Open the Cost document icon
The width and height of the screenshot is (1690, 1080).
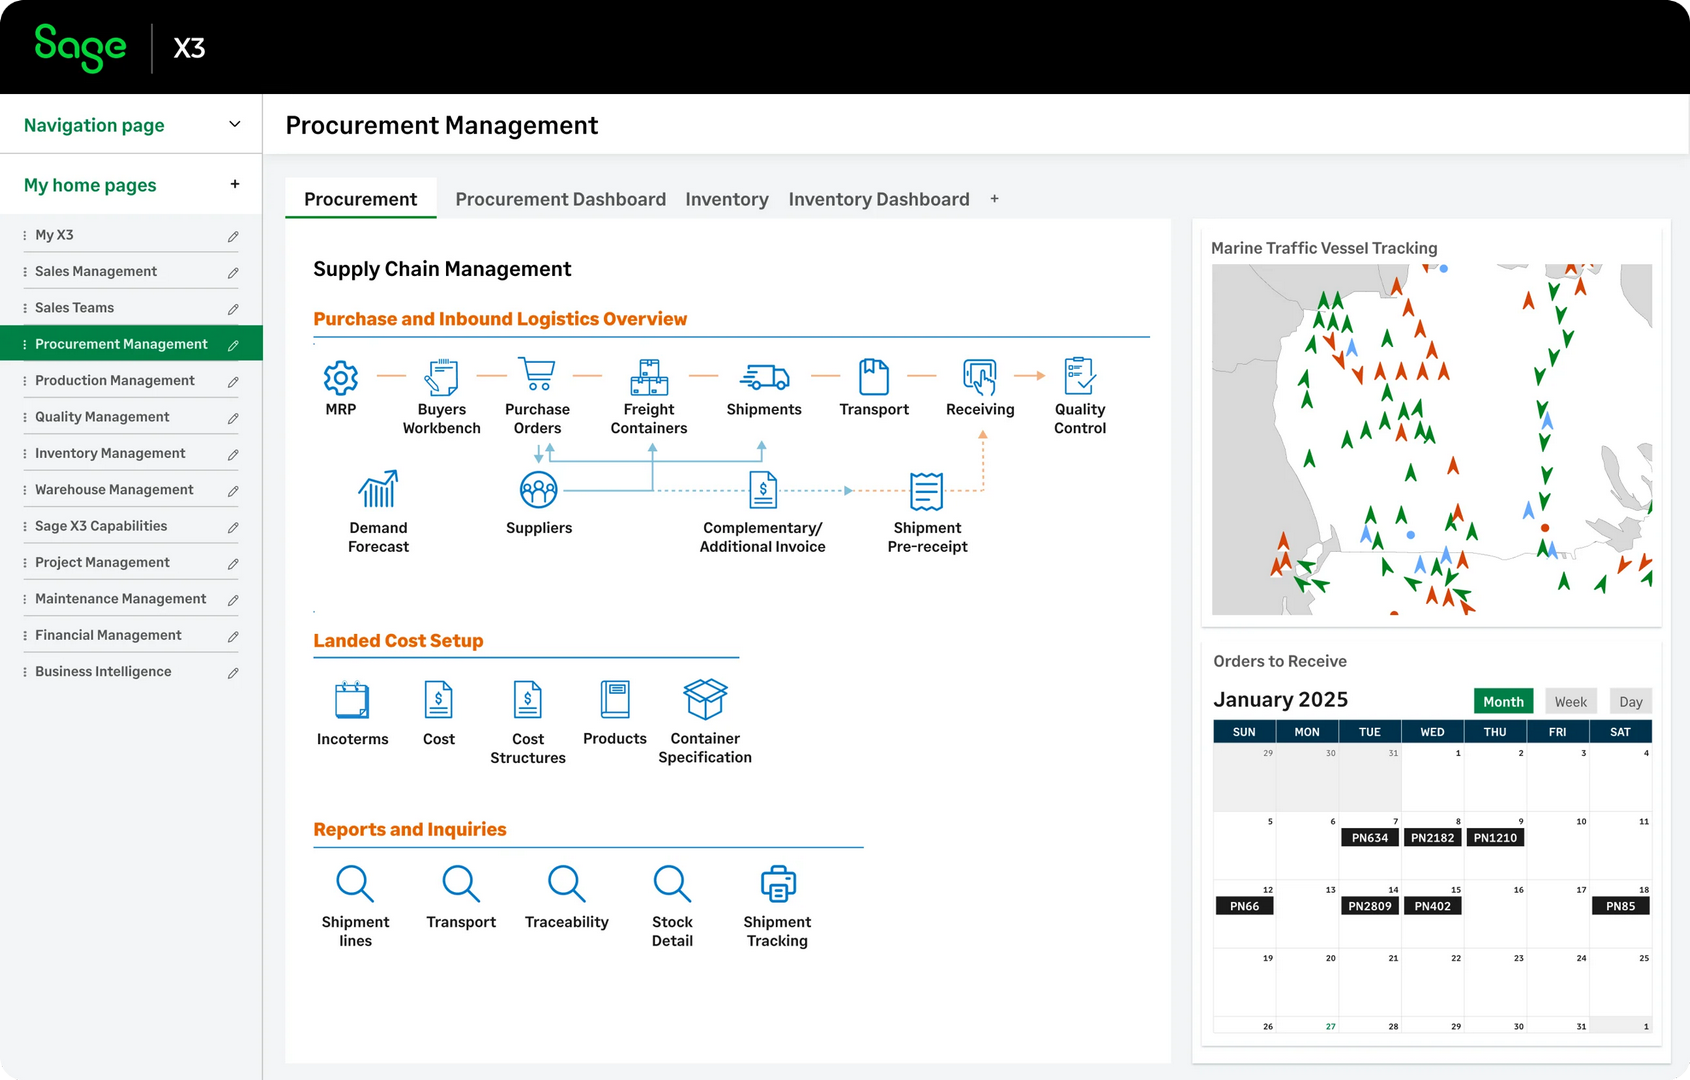439,700
